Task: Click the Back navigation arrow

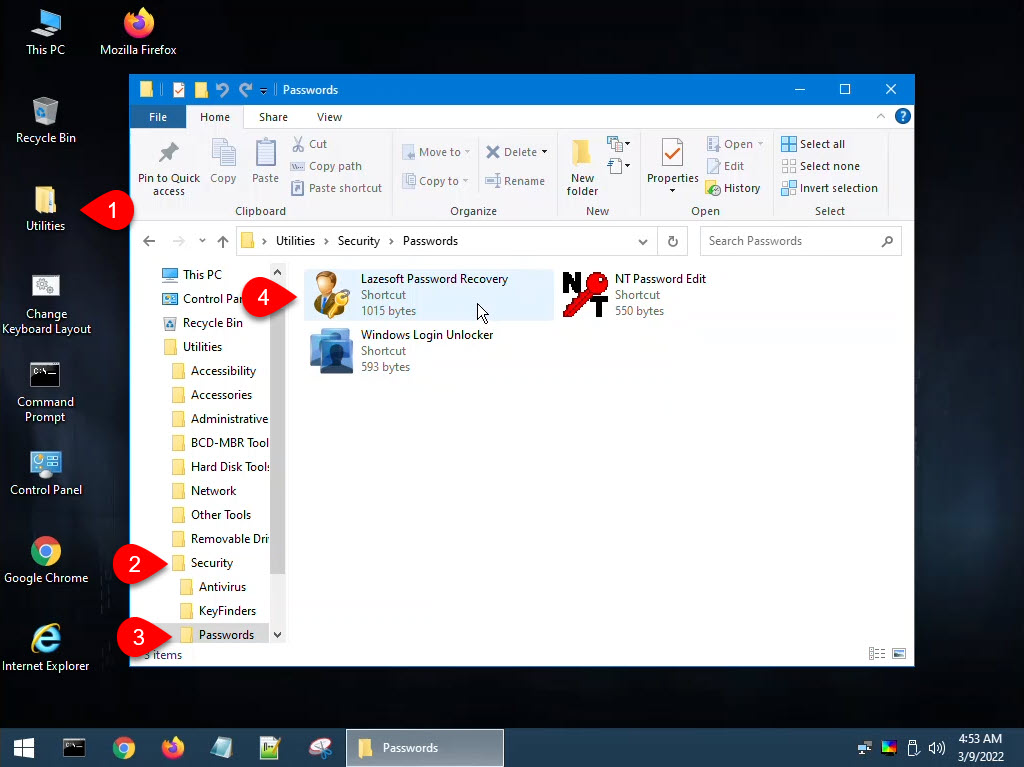Action: (x=149, y=241)
